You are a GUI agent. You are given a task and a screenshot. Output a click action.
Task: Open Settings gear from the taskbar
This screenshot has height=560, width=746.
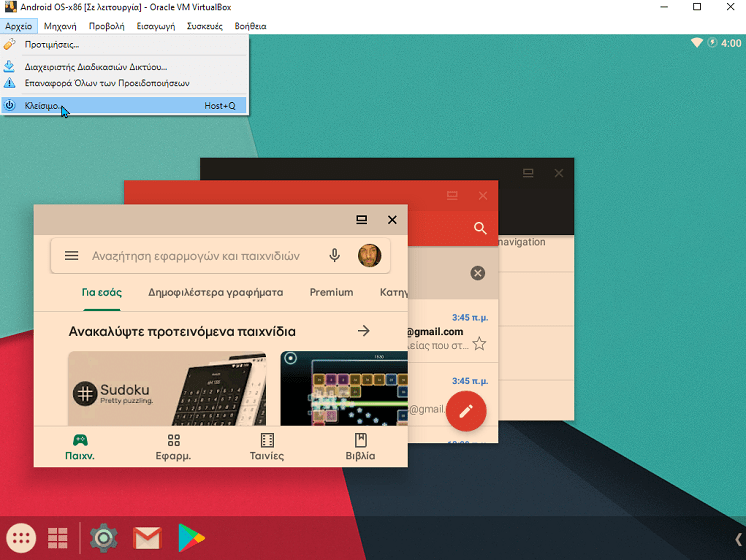[x=103, y=538]
